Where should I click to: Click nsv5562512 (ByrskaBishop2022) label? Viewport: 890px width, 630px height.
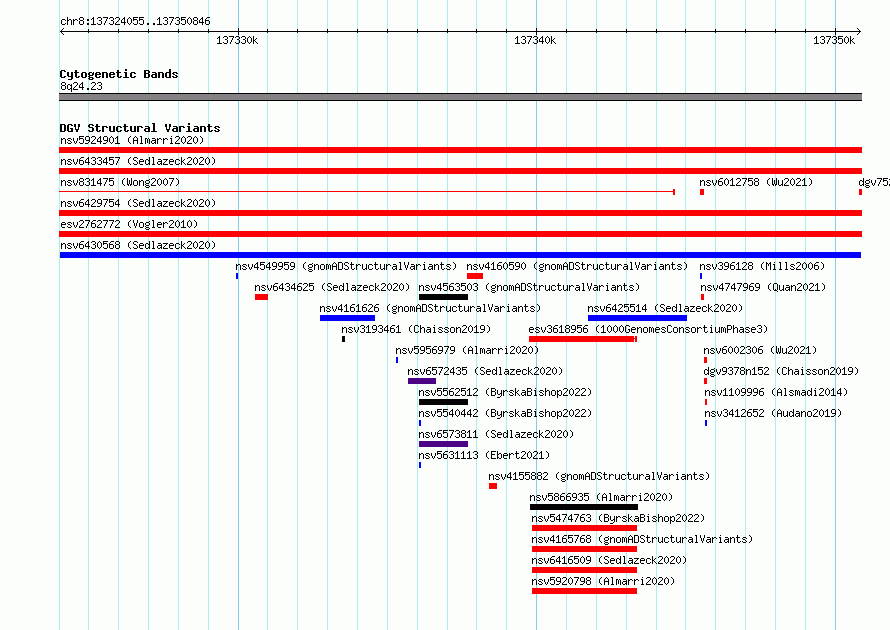coord(505,392)
